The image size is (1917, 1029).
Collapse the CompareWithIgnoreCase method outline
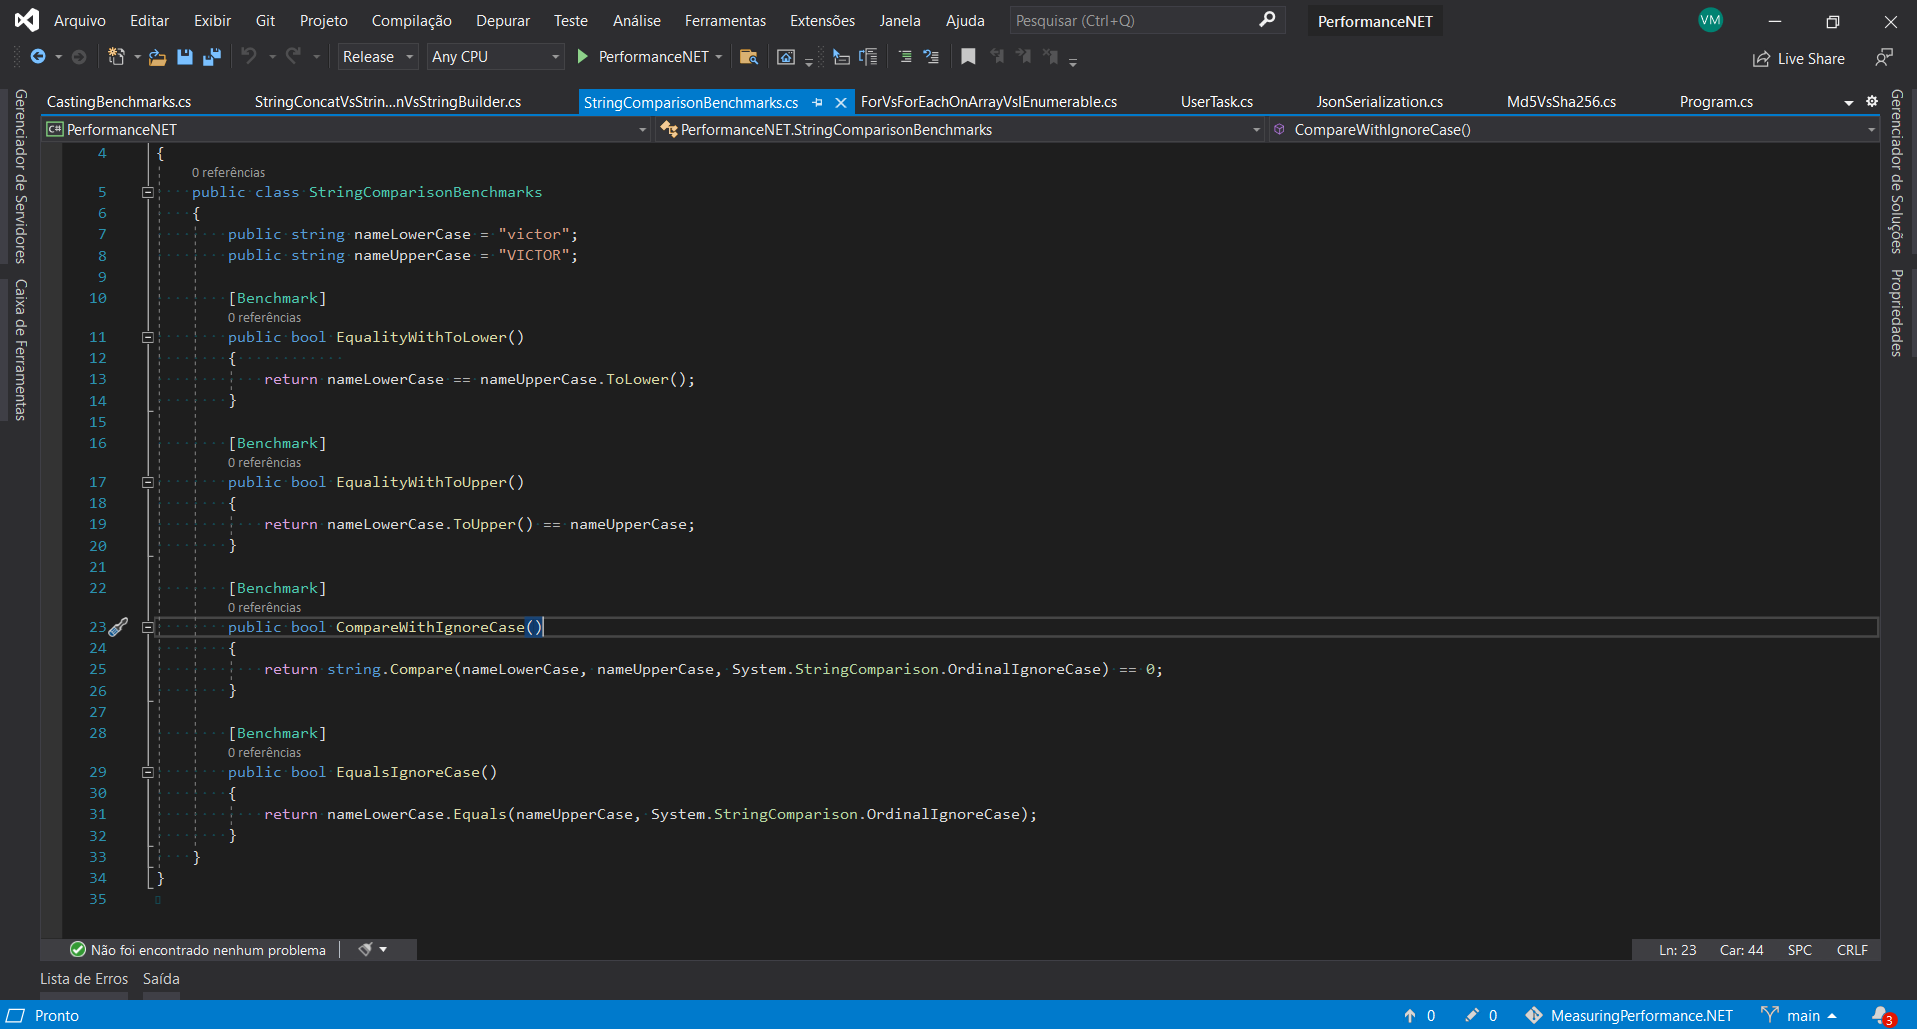(x=147, y=627)
